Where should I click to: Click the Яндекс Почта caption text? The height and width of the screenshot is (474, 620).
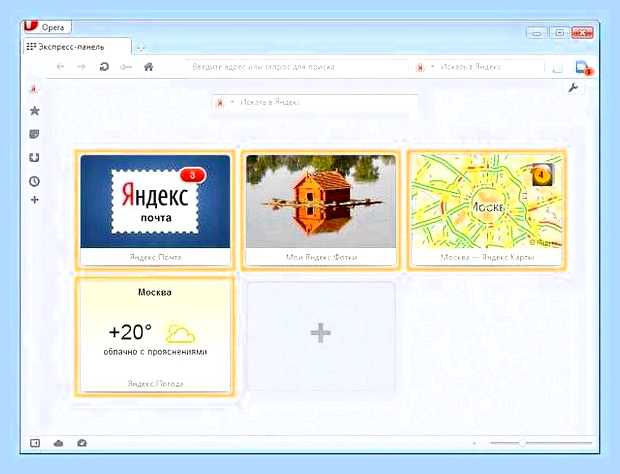point(155,257)
